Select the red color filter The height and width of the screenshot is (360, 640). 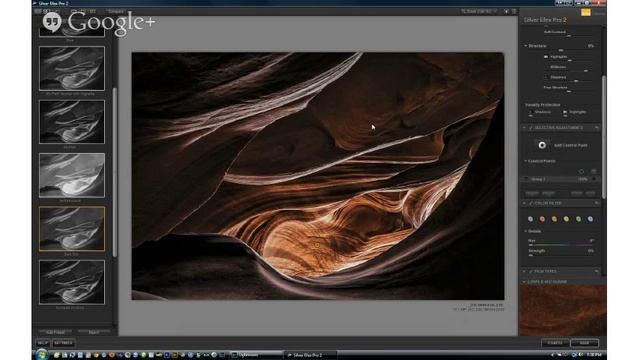pyautogui.click(x=542, y=219)
